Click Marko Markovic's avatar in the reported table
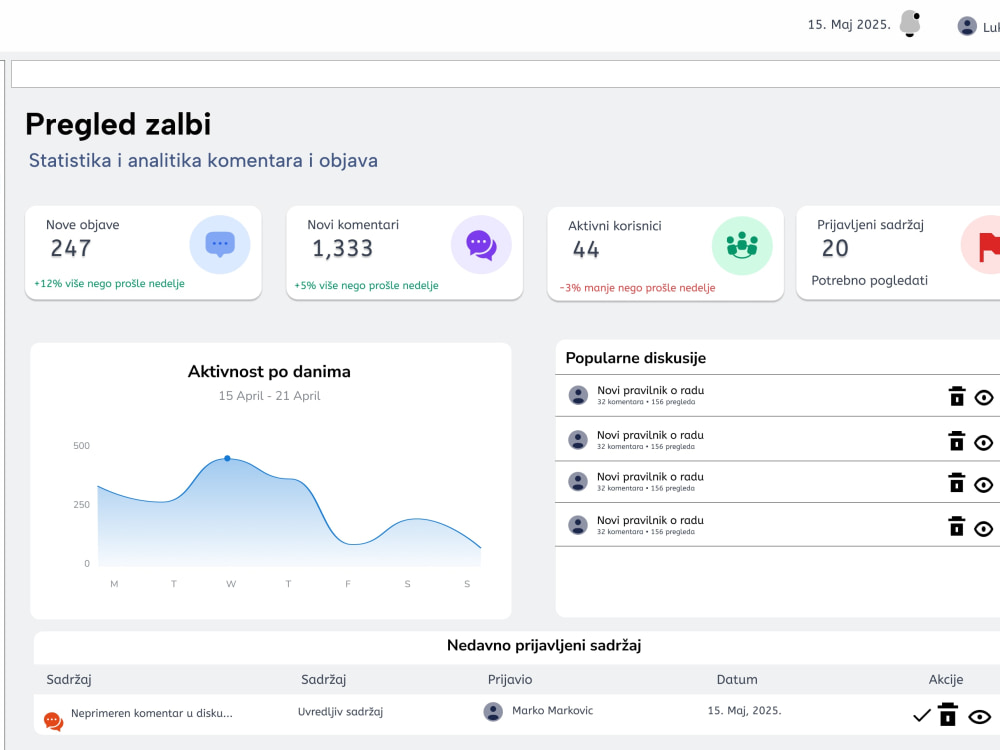Image resolution: width=1000 pixels, height=750 pixels. [493, 711]
